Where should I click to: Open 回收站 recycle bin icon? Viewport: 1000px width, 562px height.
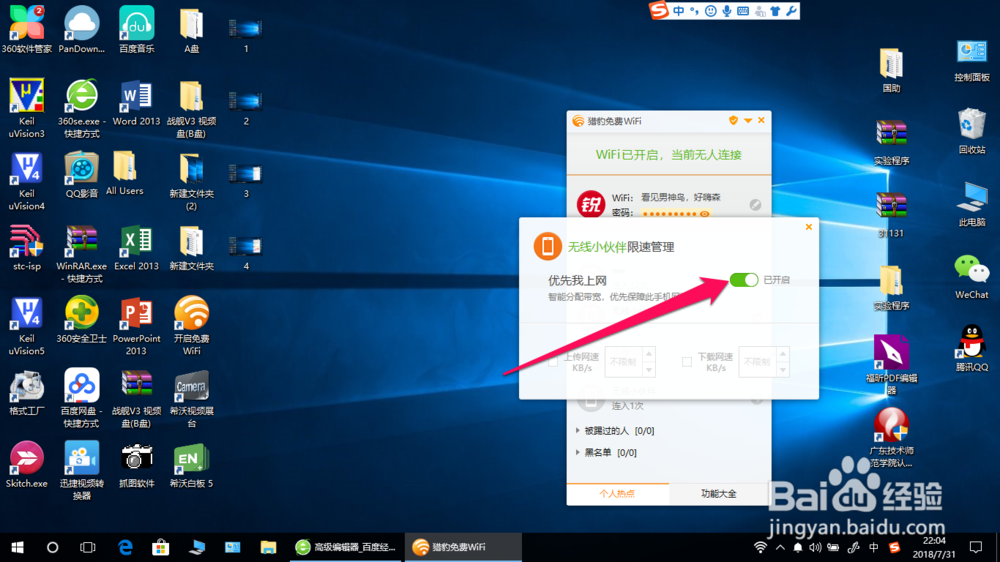[971, 131]
